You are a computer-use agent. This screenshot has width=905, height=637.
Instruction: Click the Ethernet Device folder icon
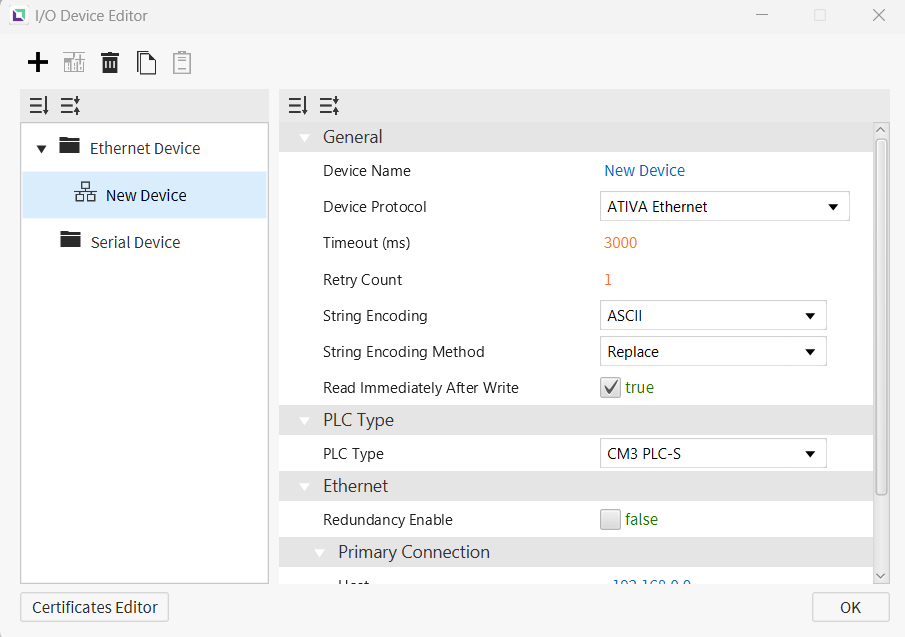[x=69, y=146]
